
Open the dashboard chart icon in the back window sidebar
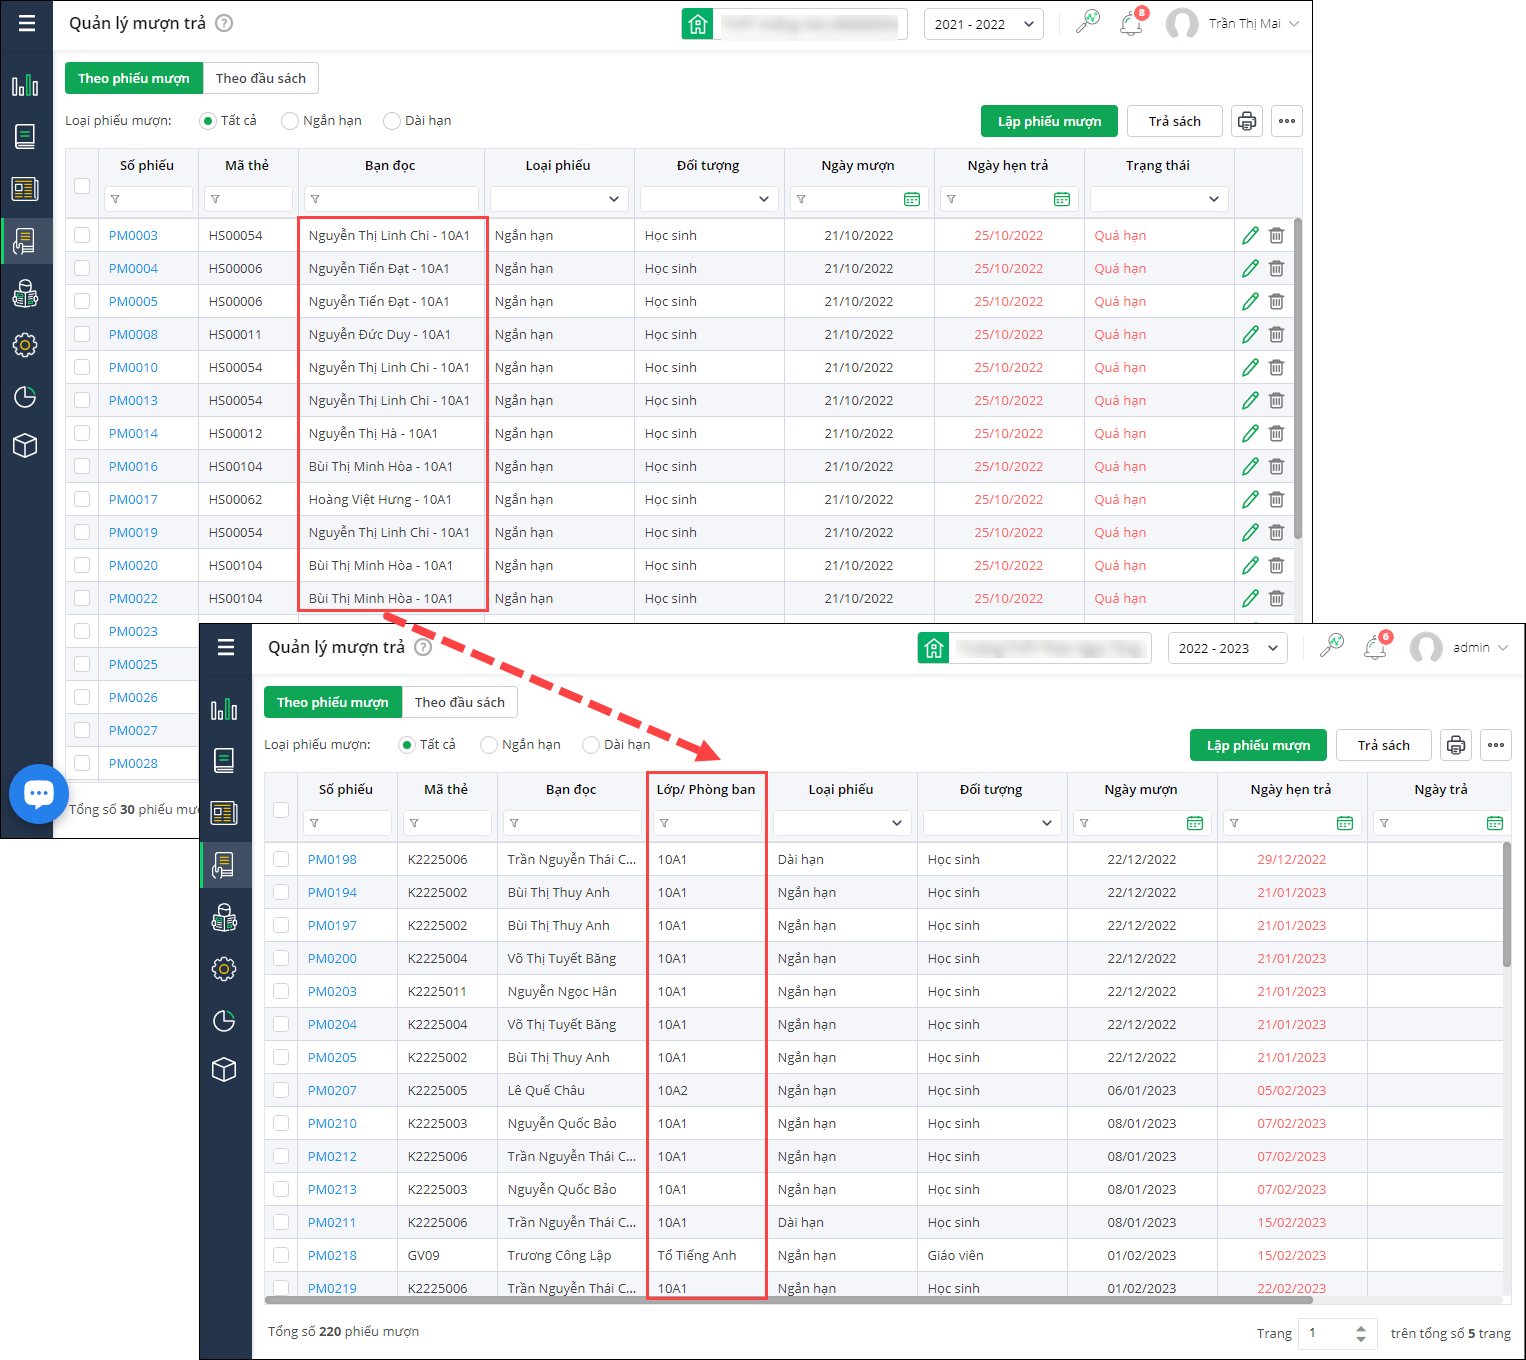click(x=25, y=85)
